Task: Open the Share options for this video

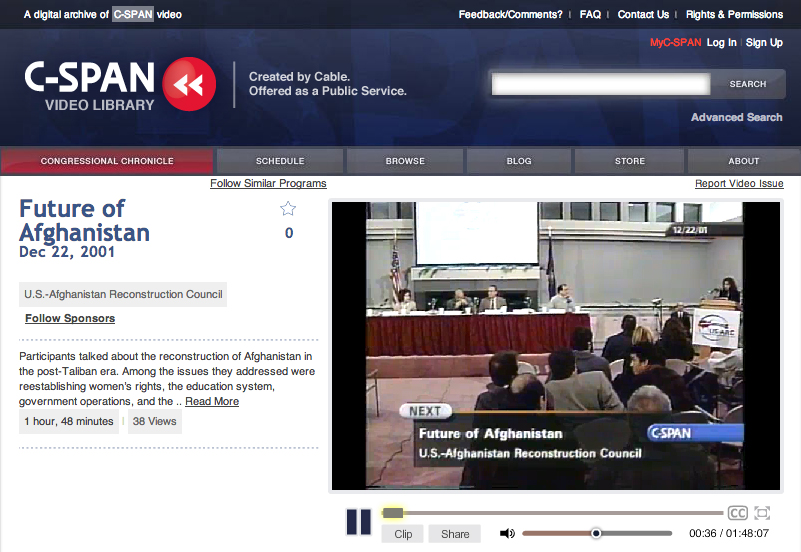Action: pyautogui.click(x=455, y=534)
